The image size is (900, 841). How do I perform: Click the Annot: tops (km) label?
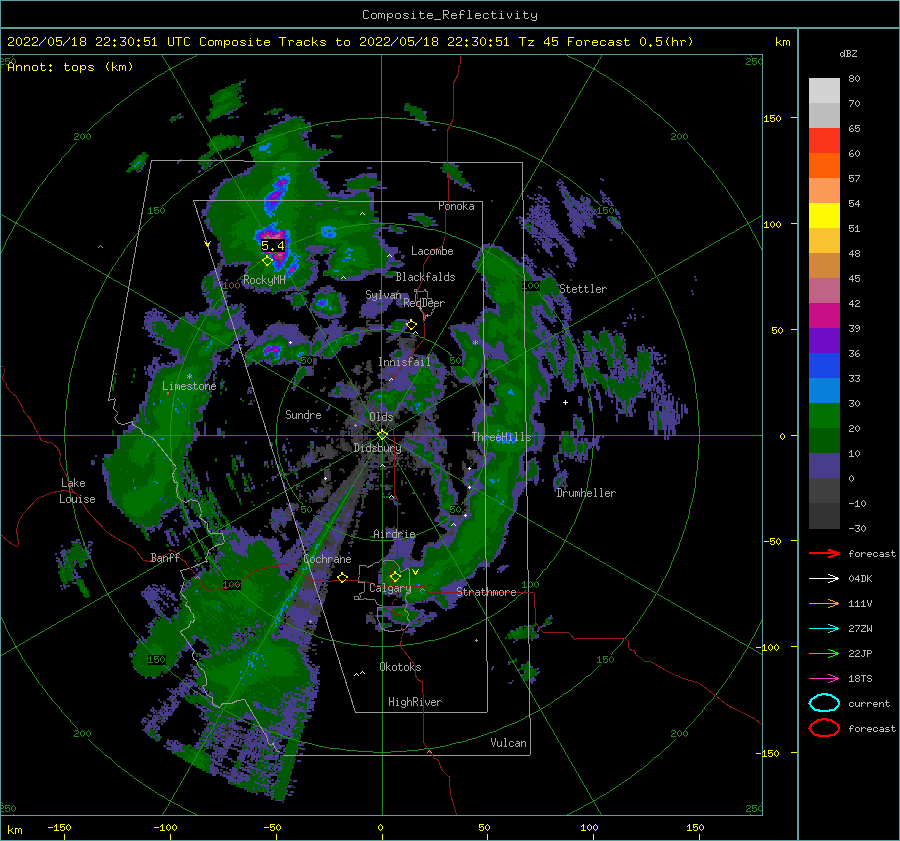70,67
